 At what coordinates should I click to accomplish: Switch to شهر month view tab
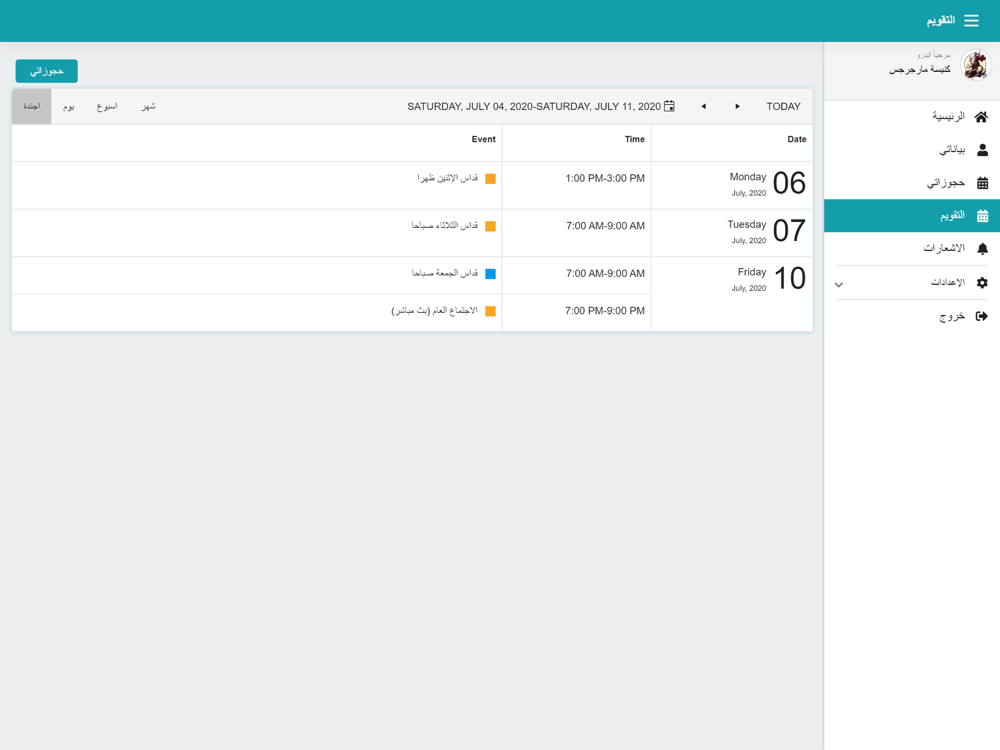[x=149, y=107]
